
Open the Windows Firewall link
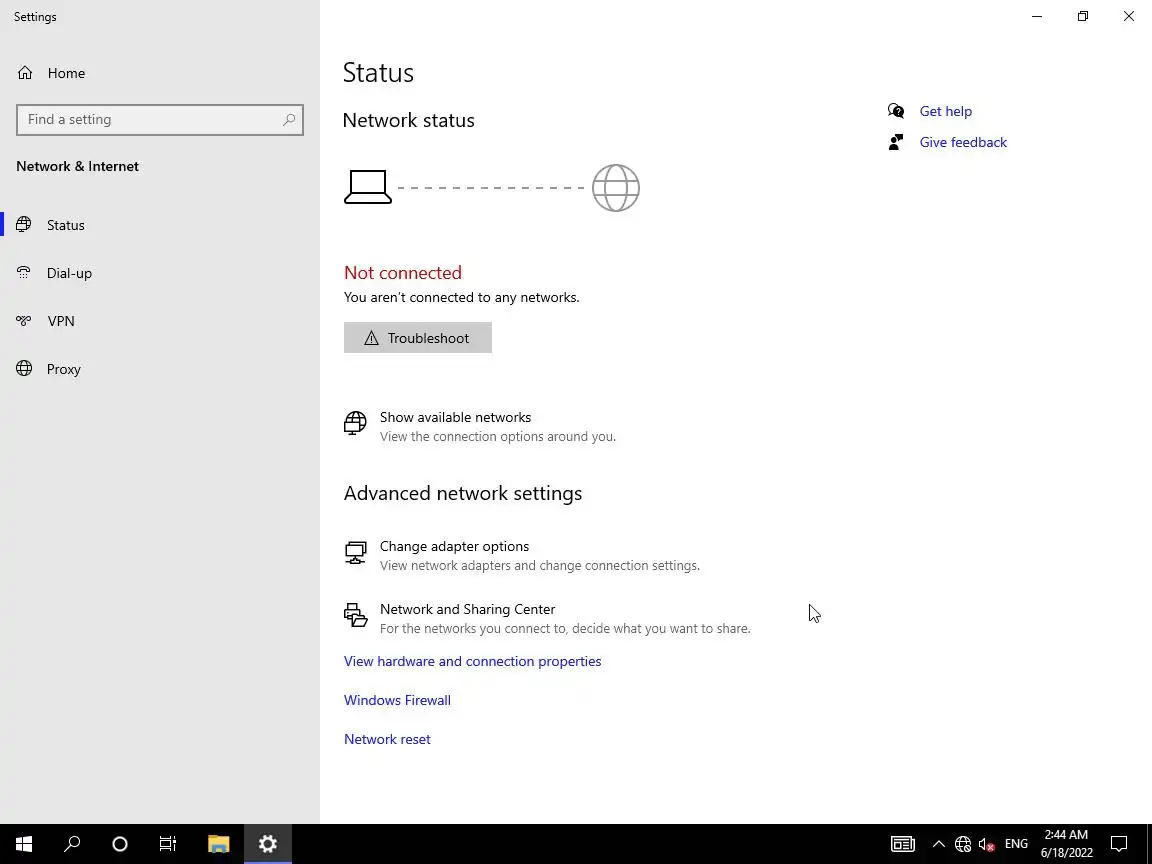tap(397, 700)
